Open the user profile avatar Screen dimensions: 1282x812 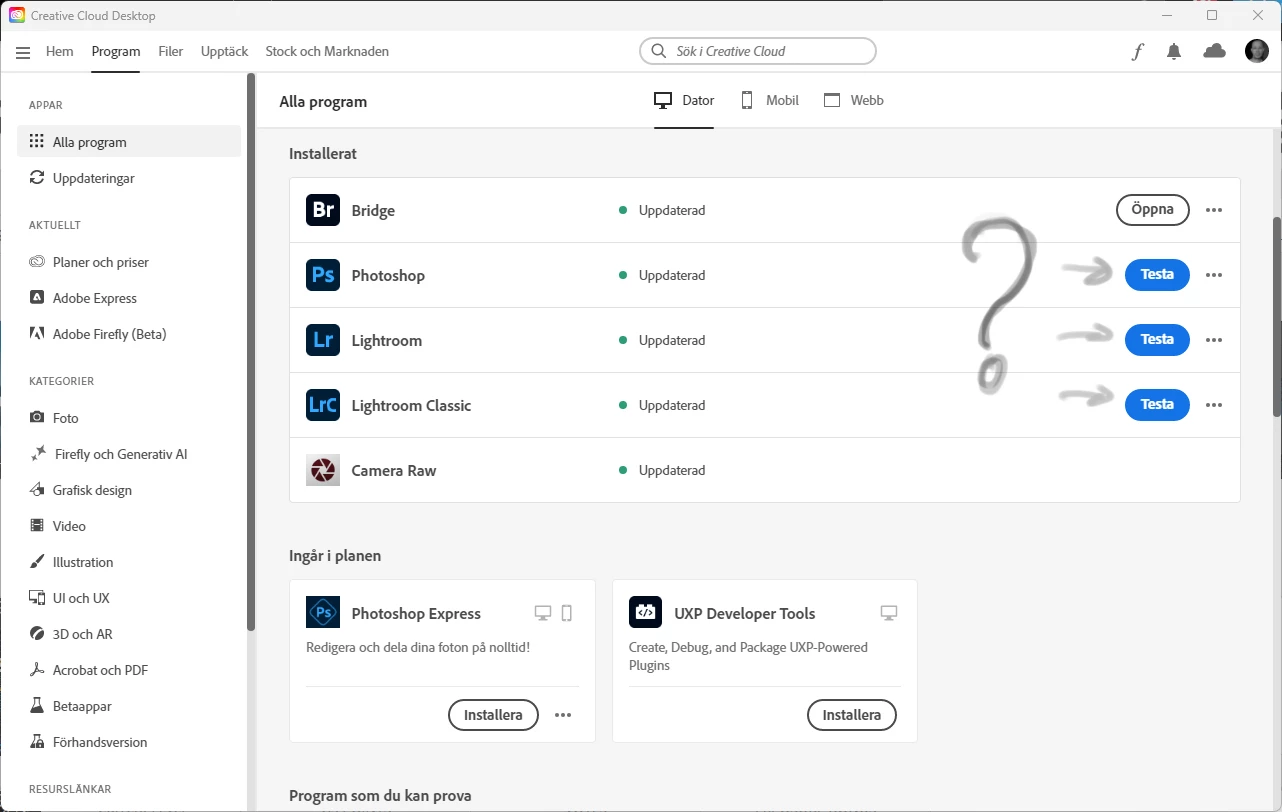click(x=1257, y=51)
